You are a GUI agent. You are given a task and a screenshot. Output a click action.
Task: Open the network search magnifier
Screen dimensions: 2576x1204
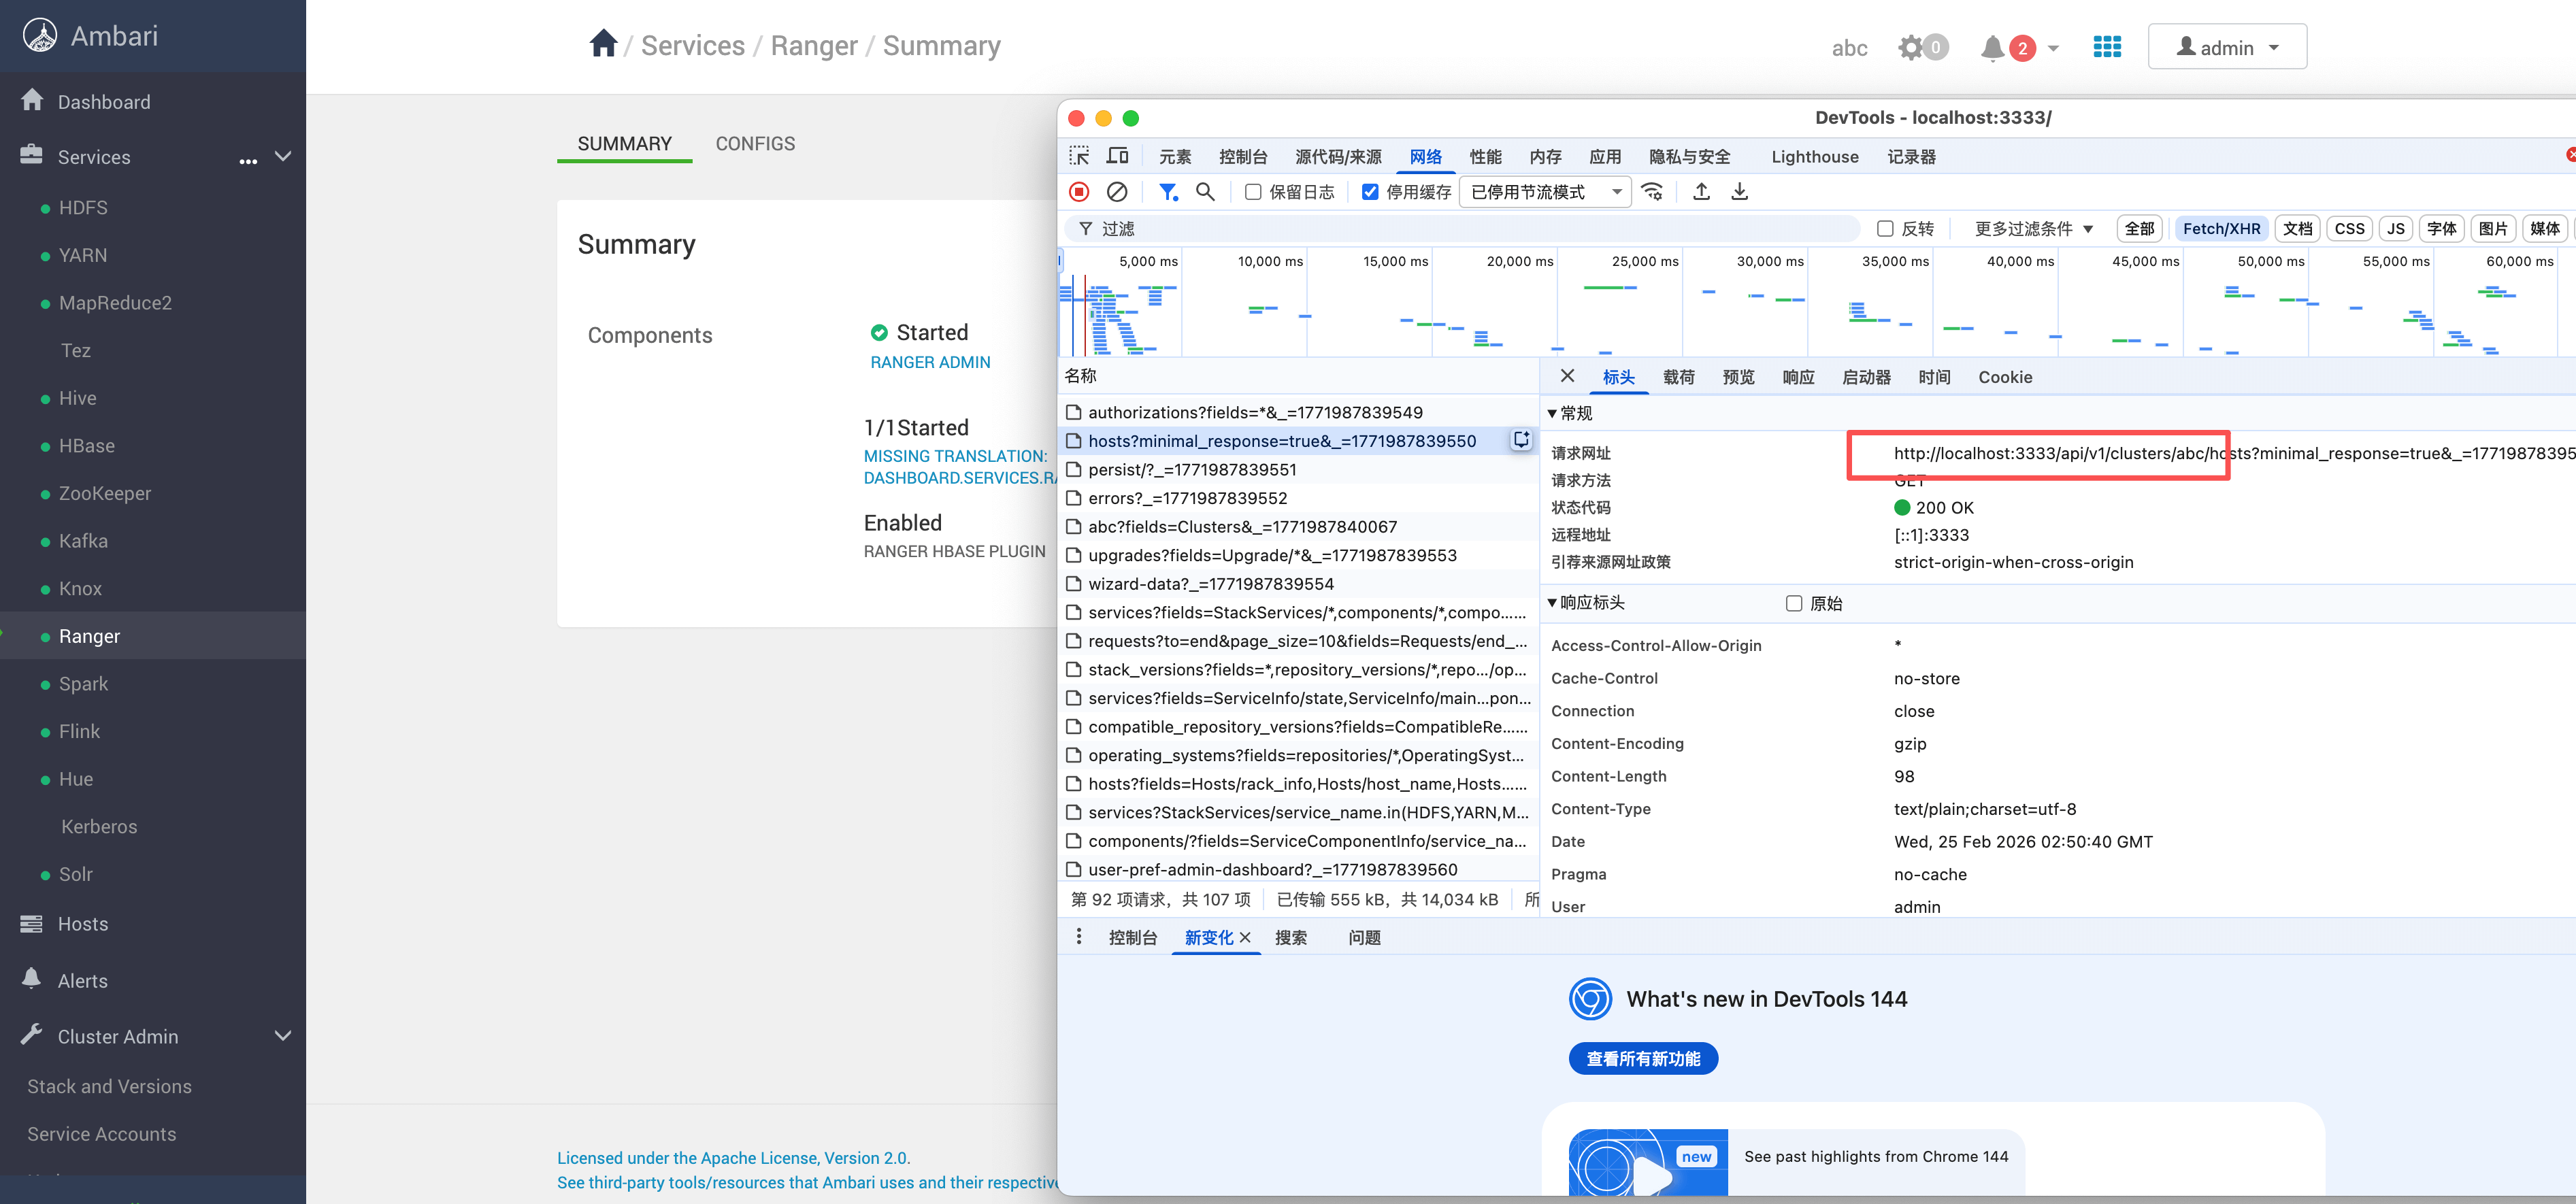[x=1205, y=191]
